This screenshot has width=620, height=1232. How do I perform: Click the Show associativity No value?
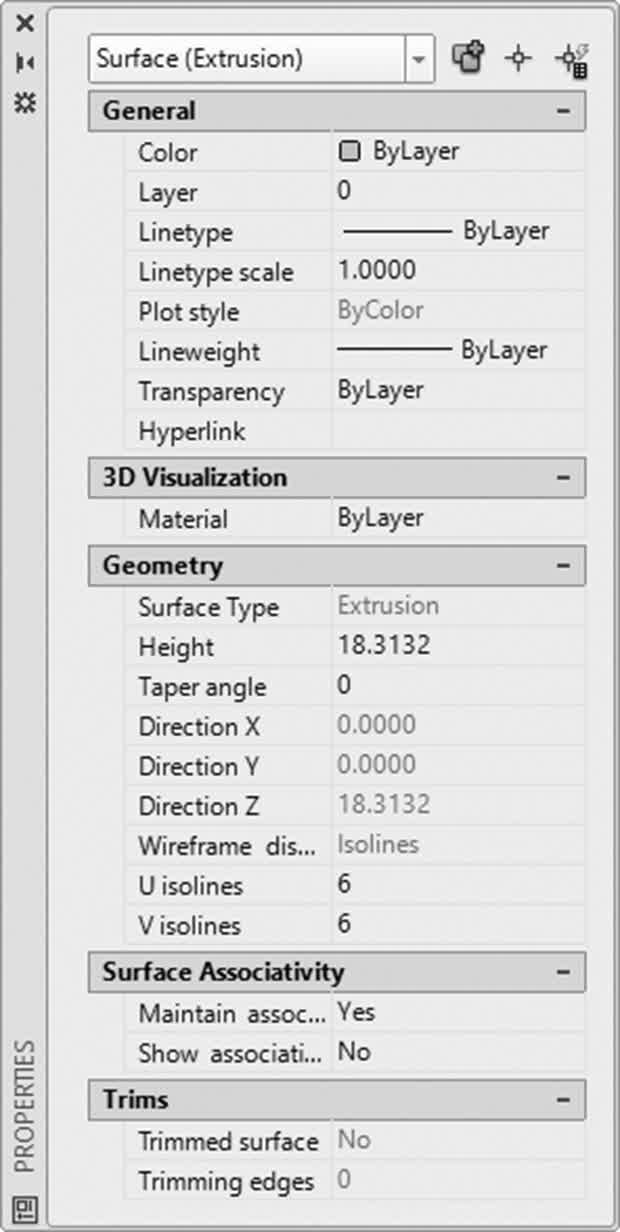pyautogui.click(x=458, y=1052)
